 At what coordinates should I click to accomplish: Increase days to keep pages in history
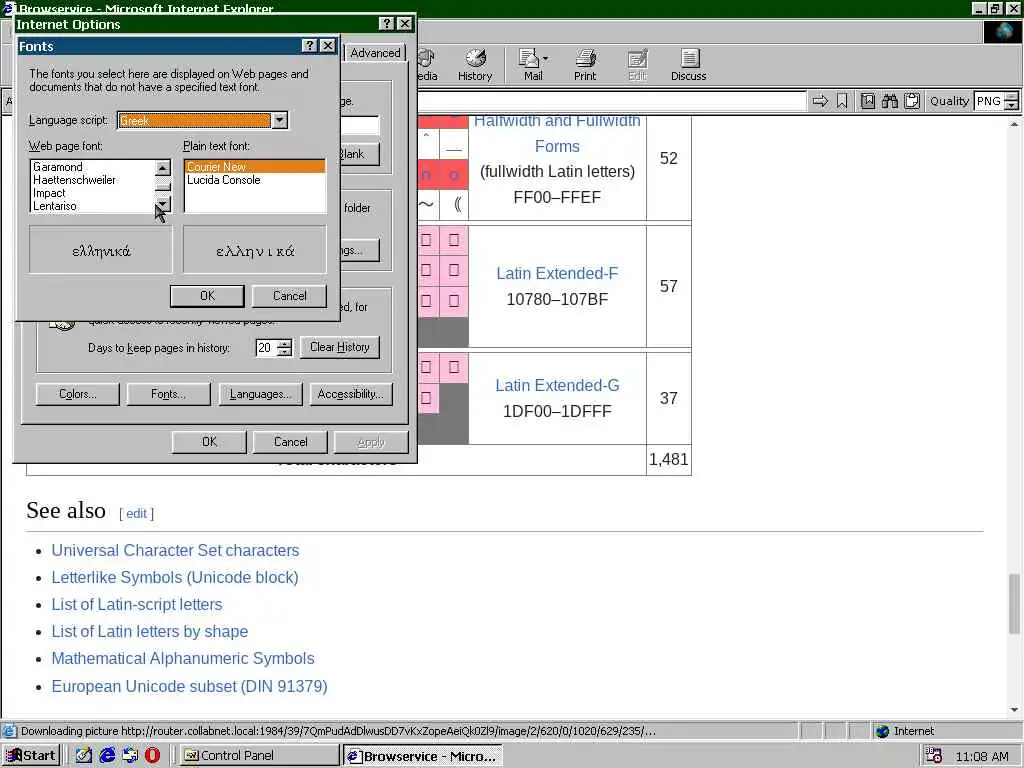point(284,343)
